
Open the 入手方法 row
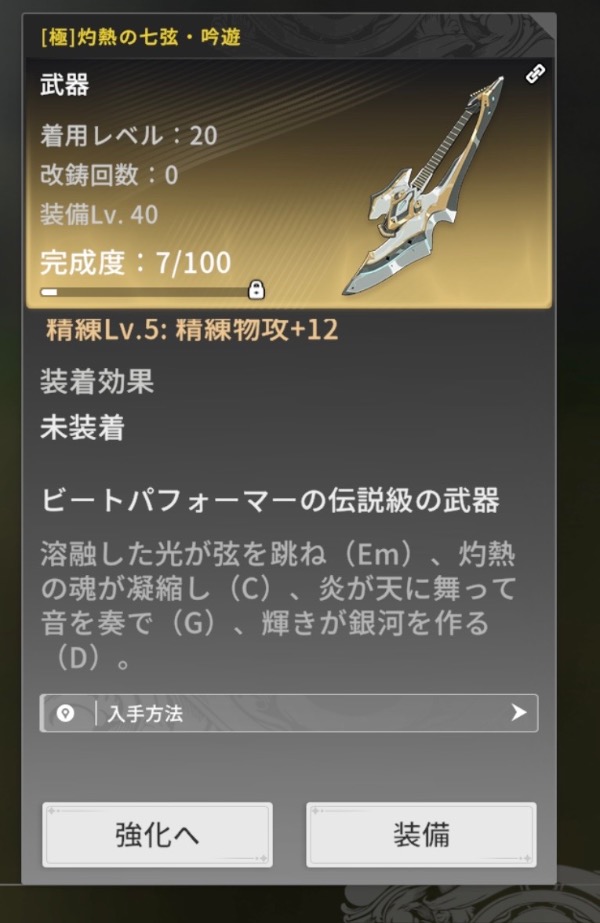click(289, 713)
